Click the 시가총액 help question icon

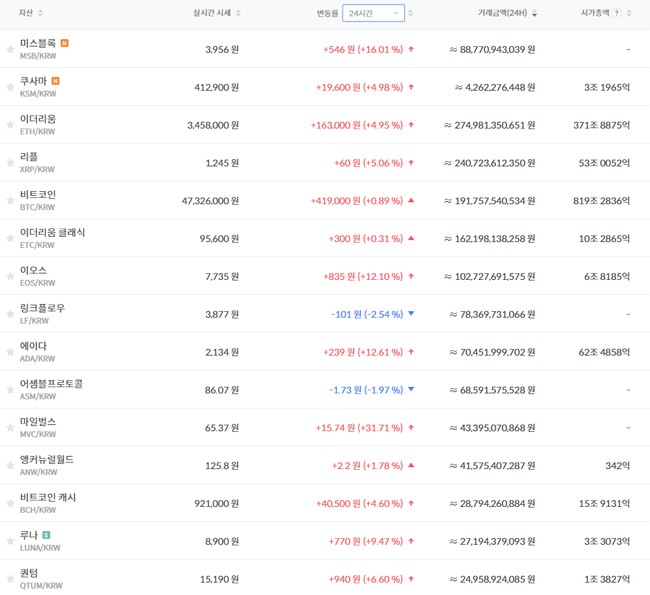pyautogui.click(x=616, y=13)
